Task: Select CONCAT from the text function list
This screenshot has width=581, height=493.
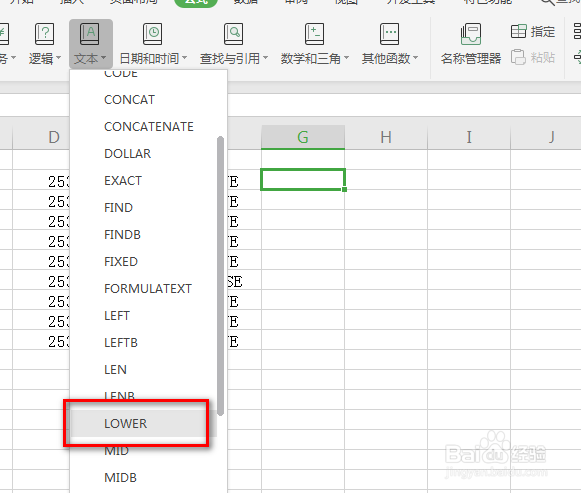Action: 129,100
